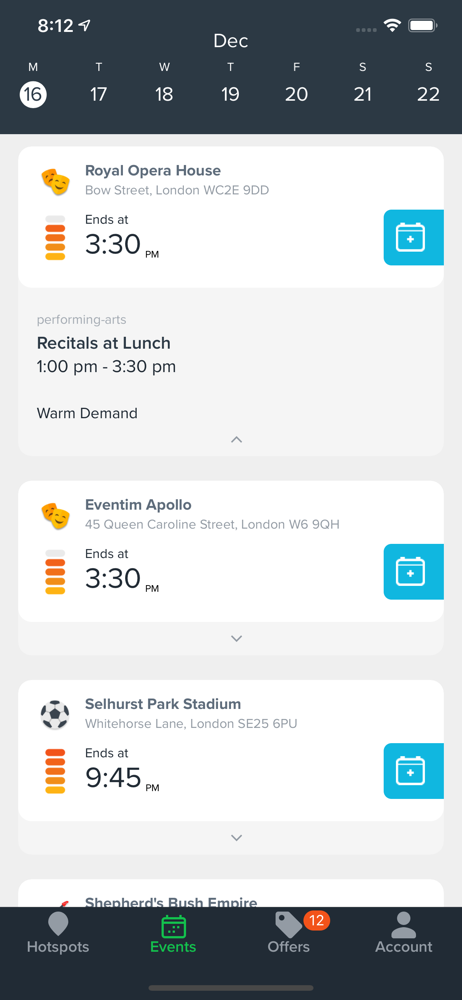Open the Offers tab with 12 badge
Viewport: 462px width, 1000px height.
pos(289,934)
